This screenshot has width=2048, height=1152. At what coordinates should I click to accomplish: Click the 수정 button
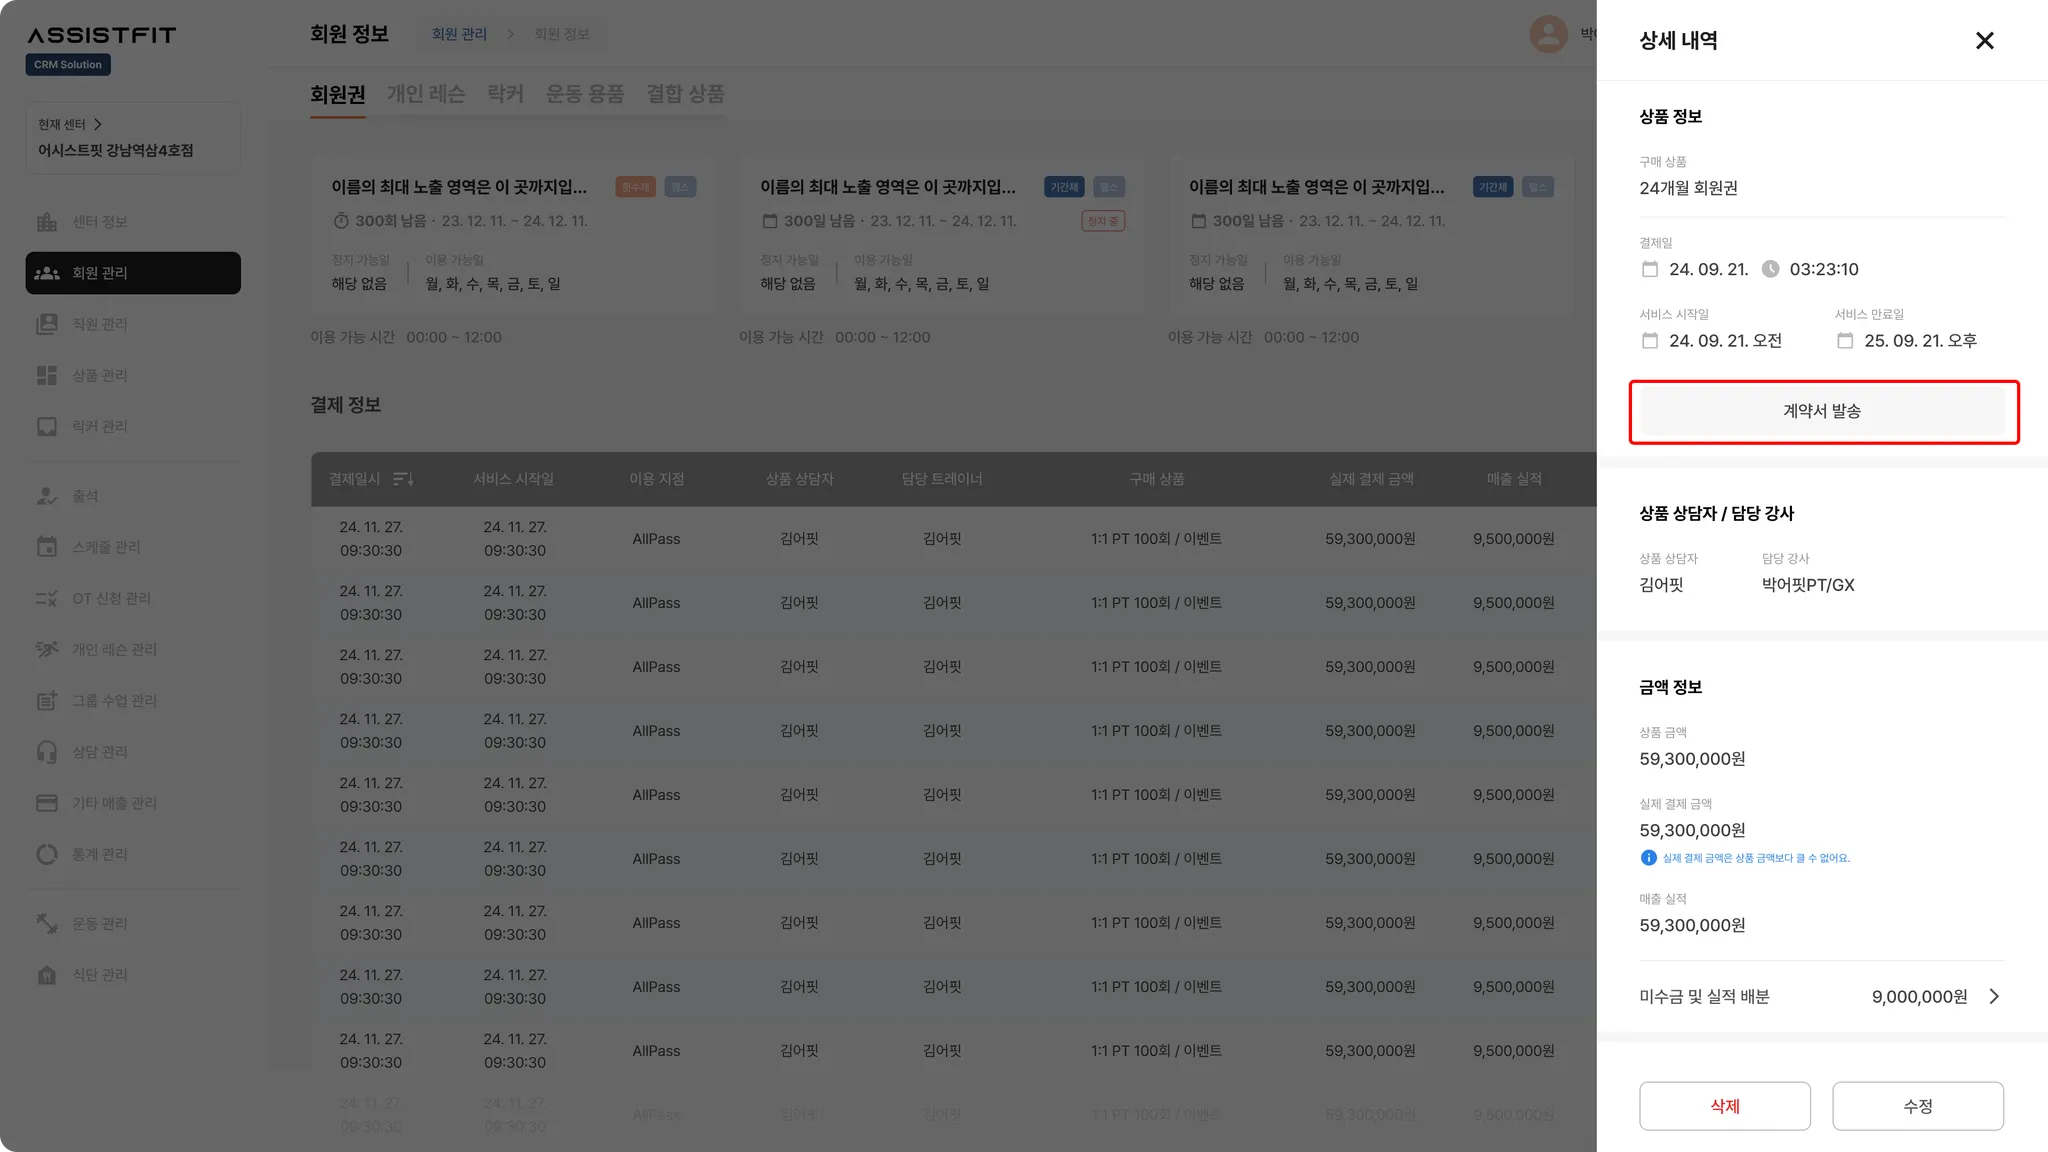[1917, 1106]
